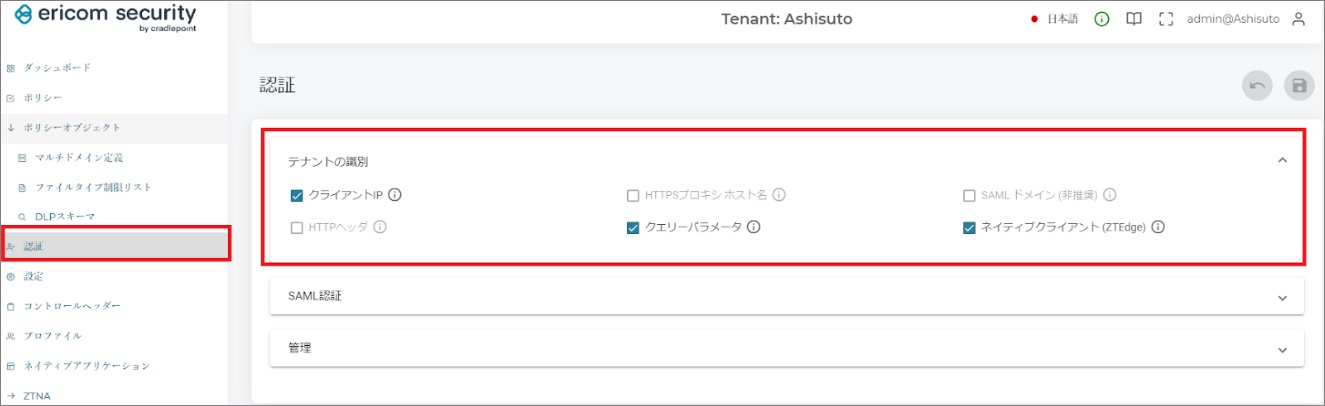Click the save floppy disk icon

click(1299, 86)
